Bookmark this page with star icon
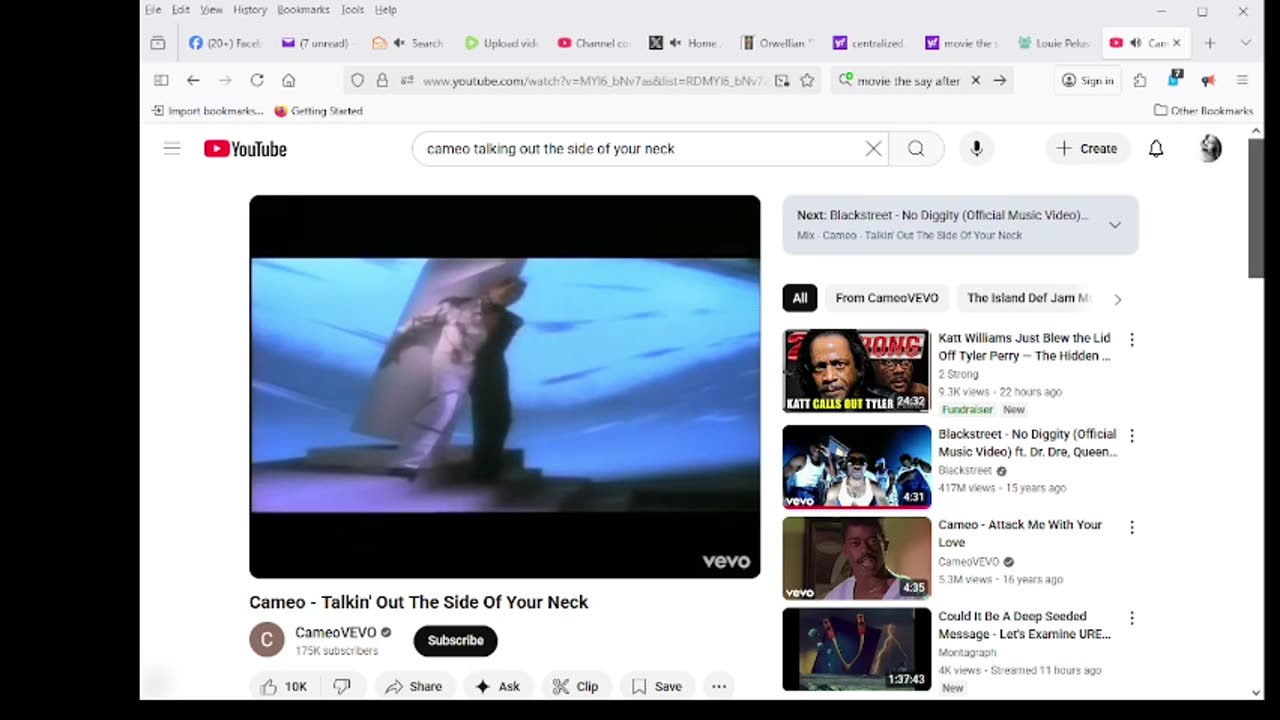The width and height of the screenshot is (1280, 720). 807,80
